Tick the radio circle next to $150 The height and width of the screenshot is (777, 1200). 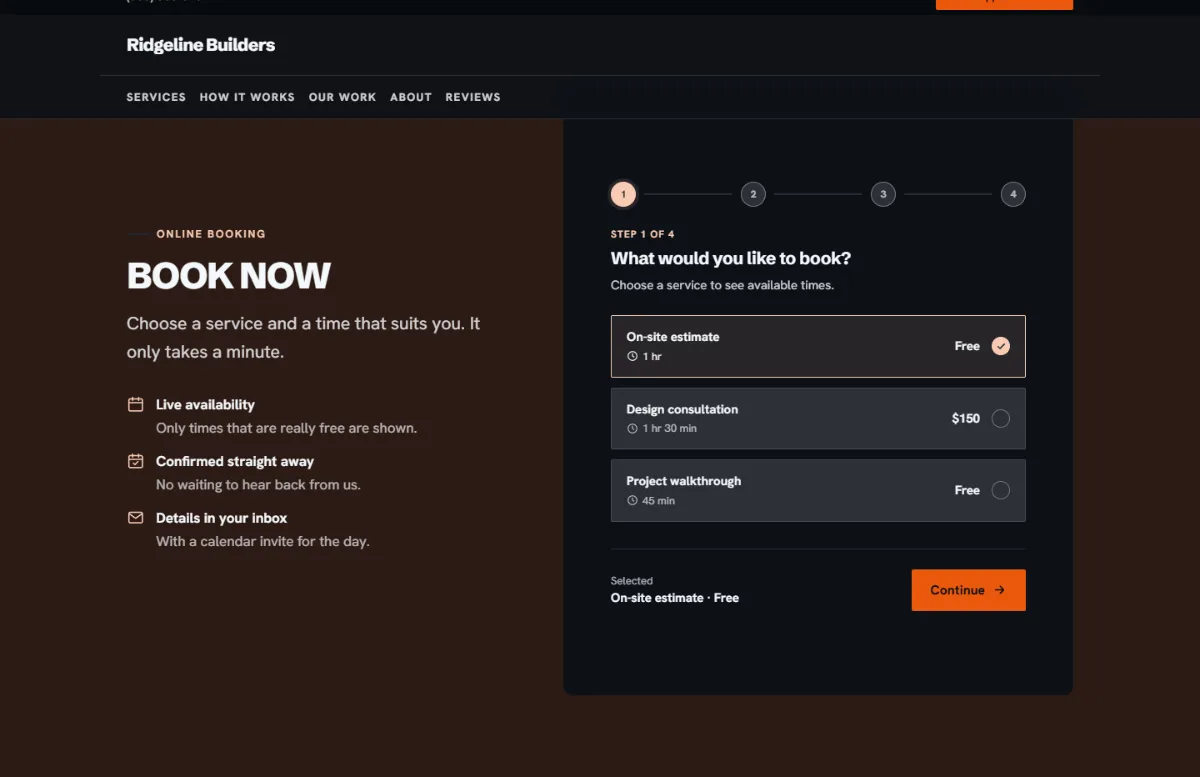pos(1001,418)
